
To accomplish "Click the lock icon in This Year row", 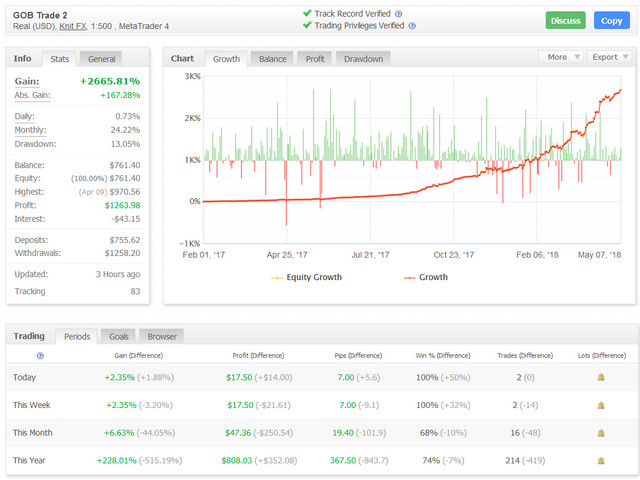I will (601, 461).
